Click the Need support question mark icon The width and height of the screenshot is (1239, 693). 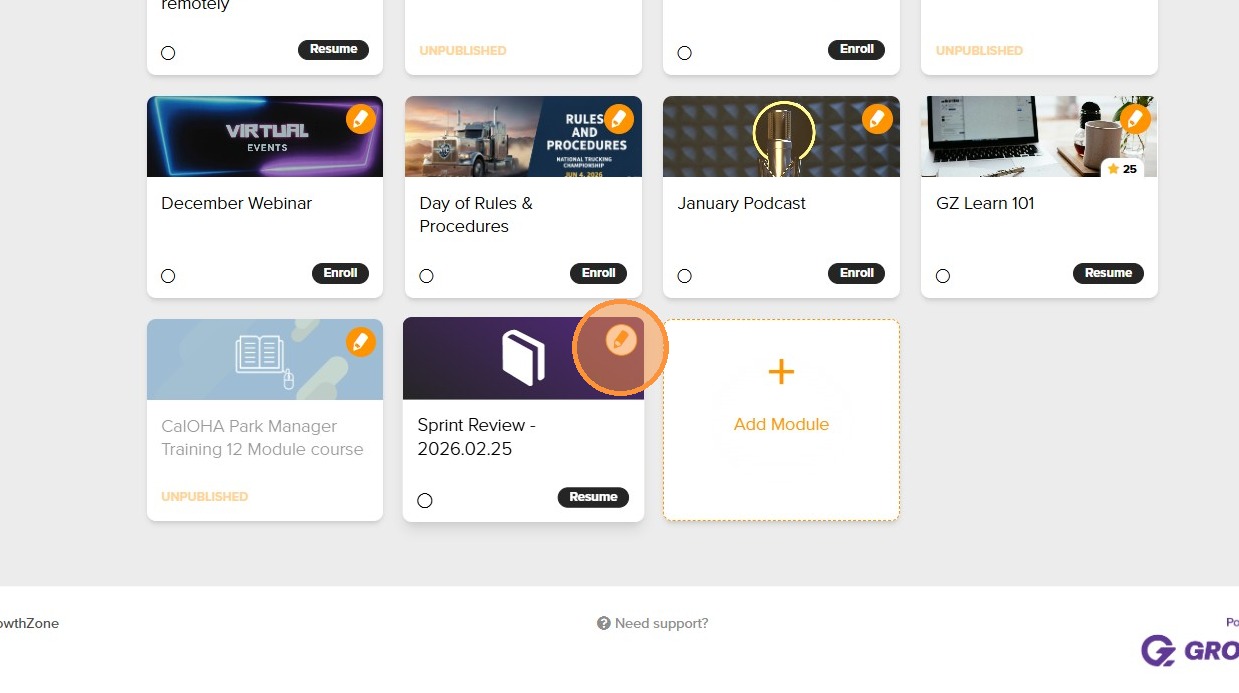point(604,623)
